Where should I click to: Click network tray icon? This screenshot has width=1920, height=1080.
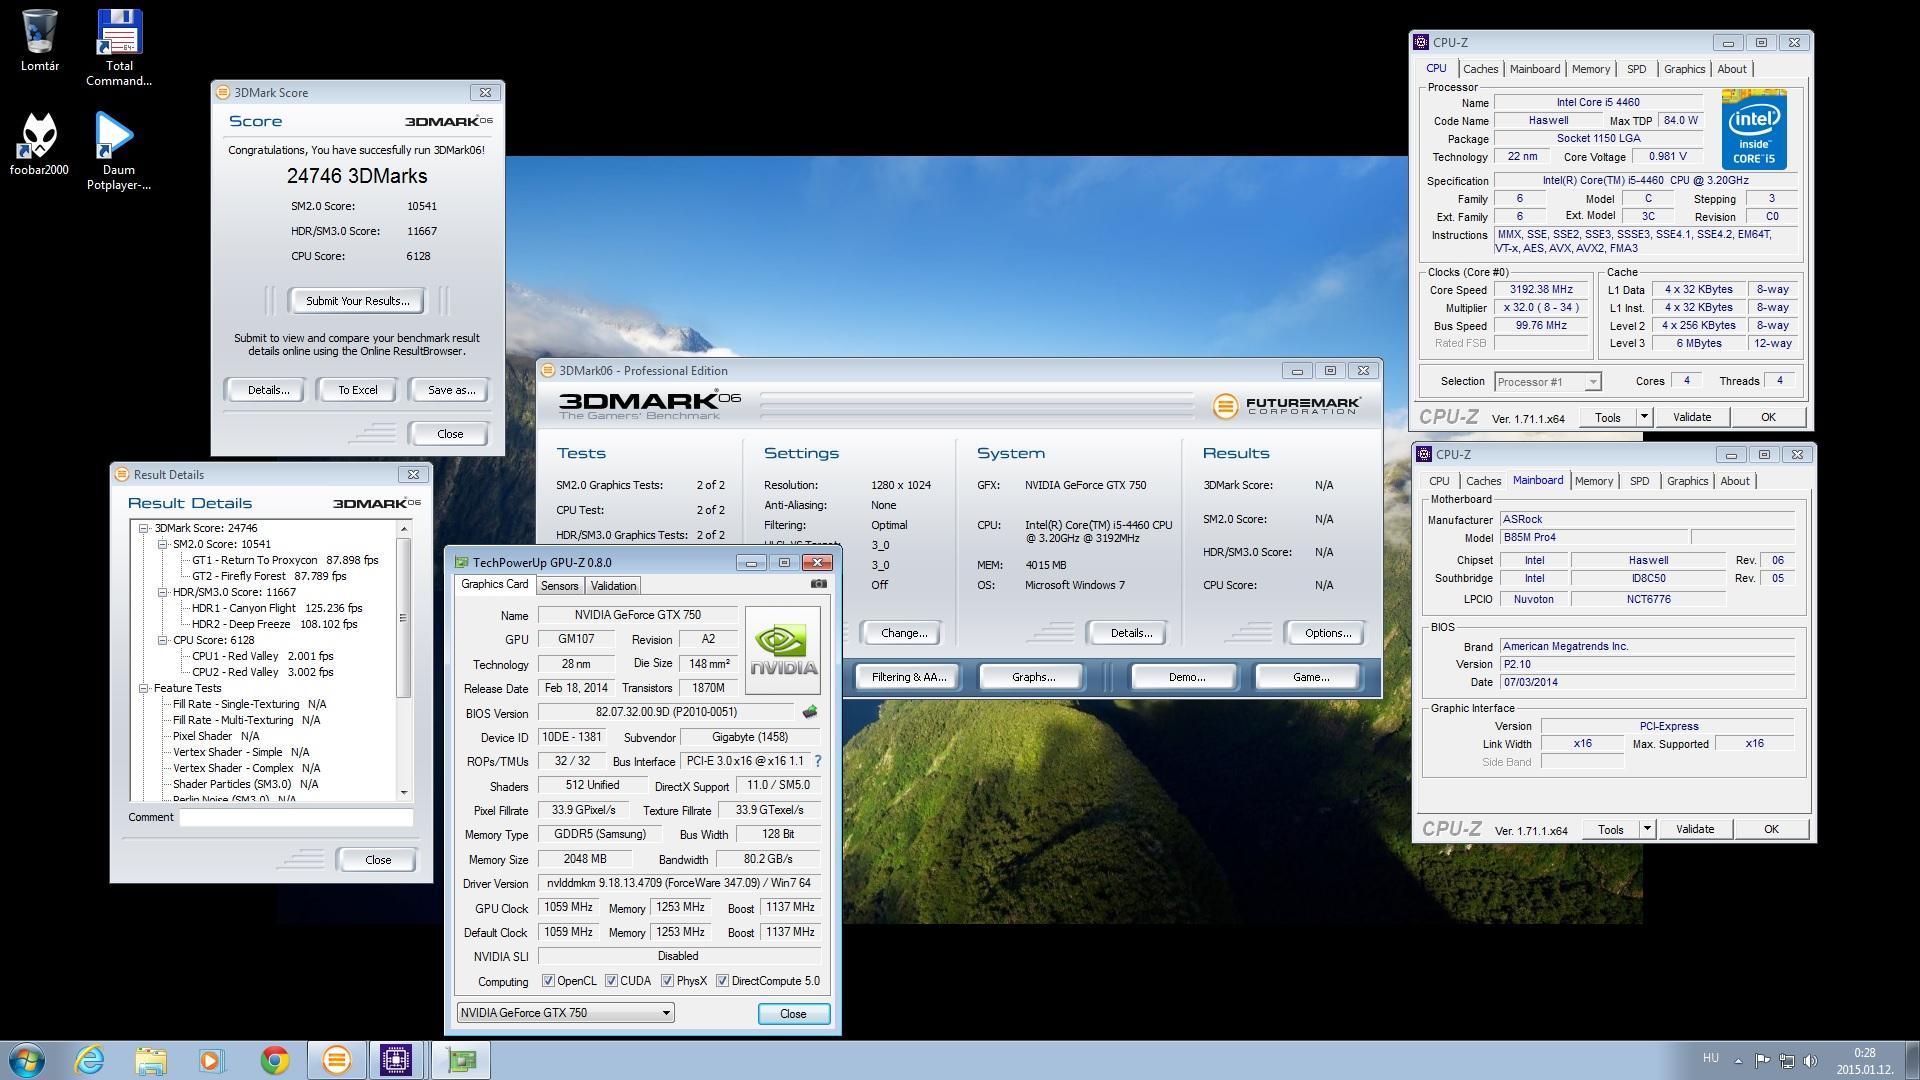click(1786, 1060)
